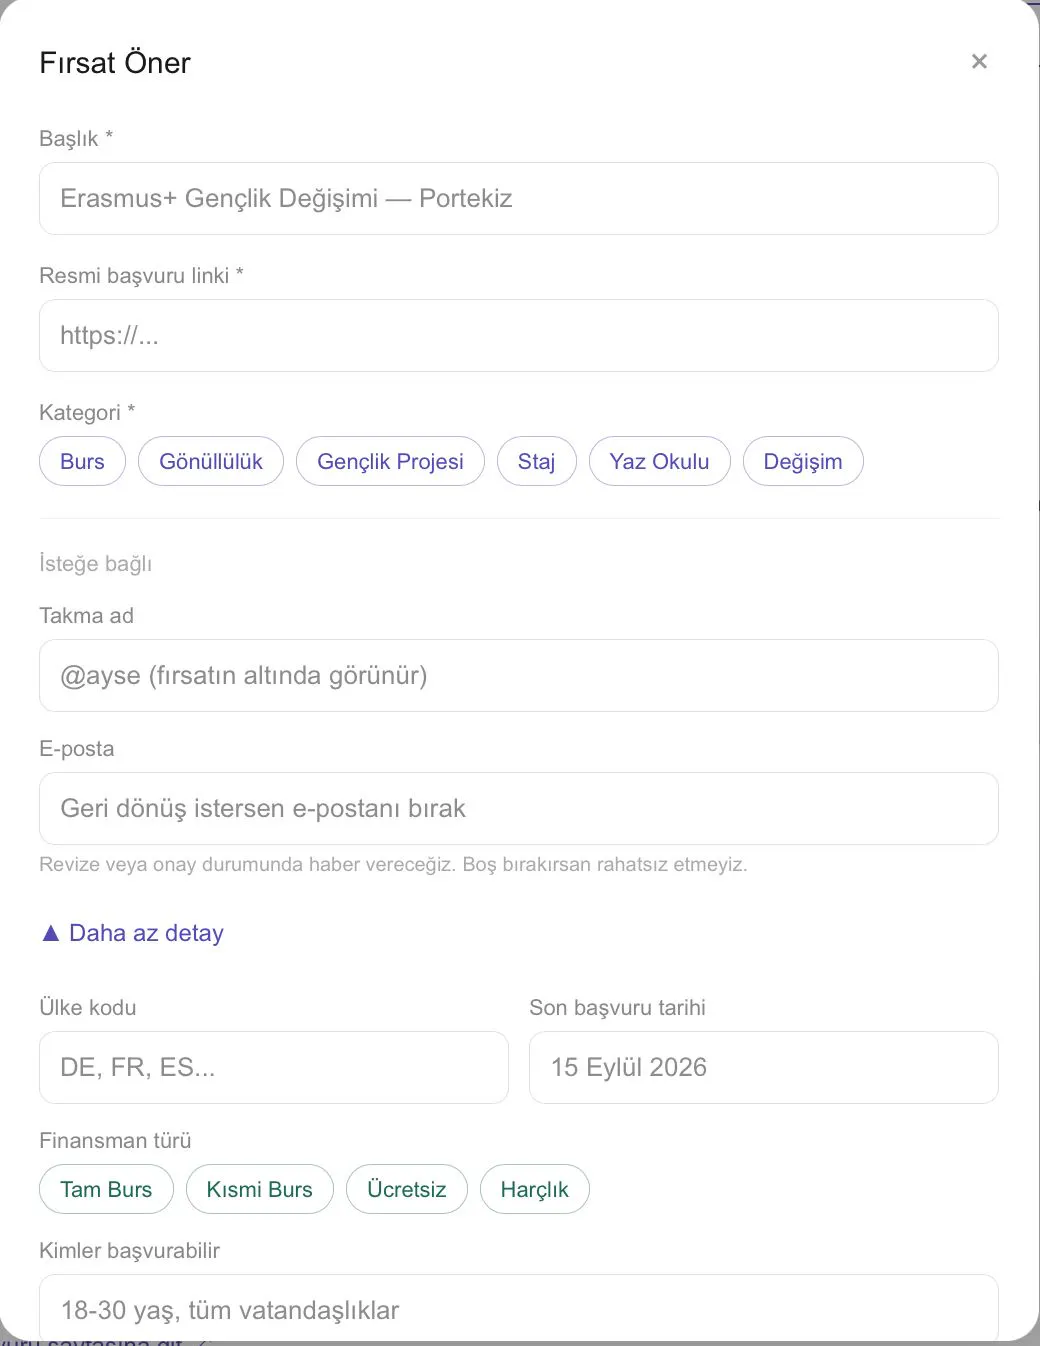
Task: Select the Gönüllülük category chip
Action: tap(211, 461)
